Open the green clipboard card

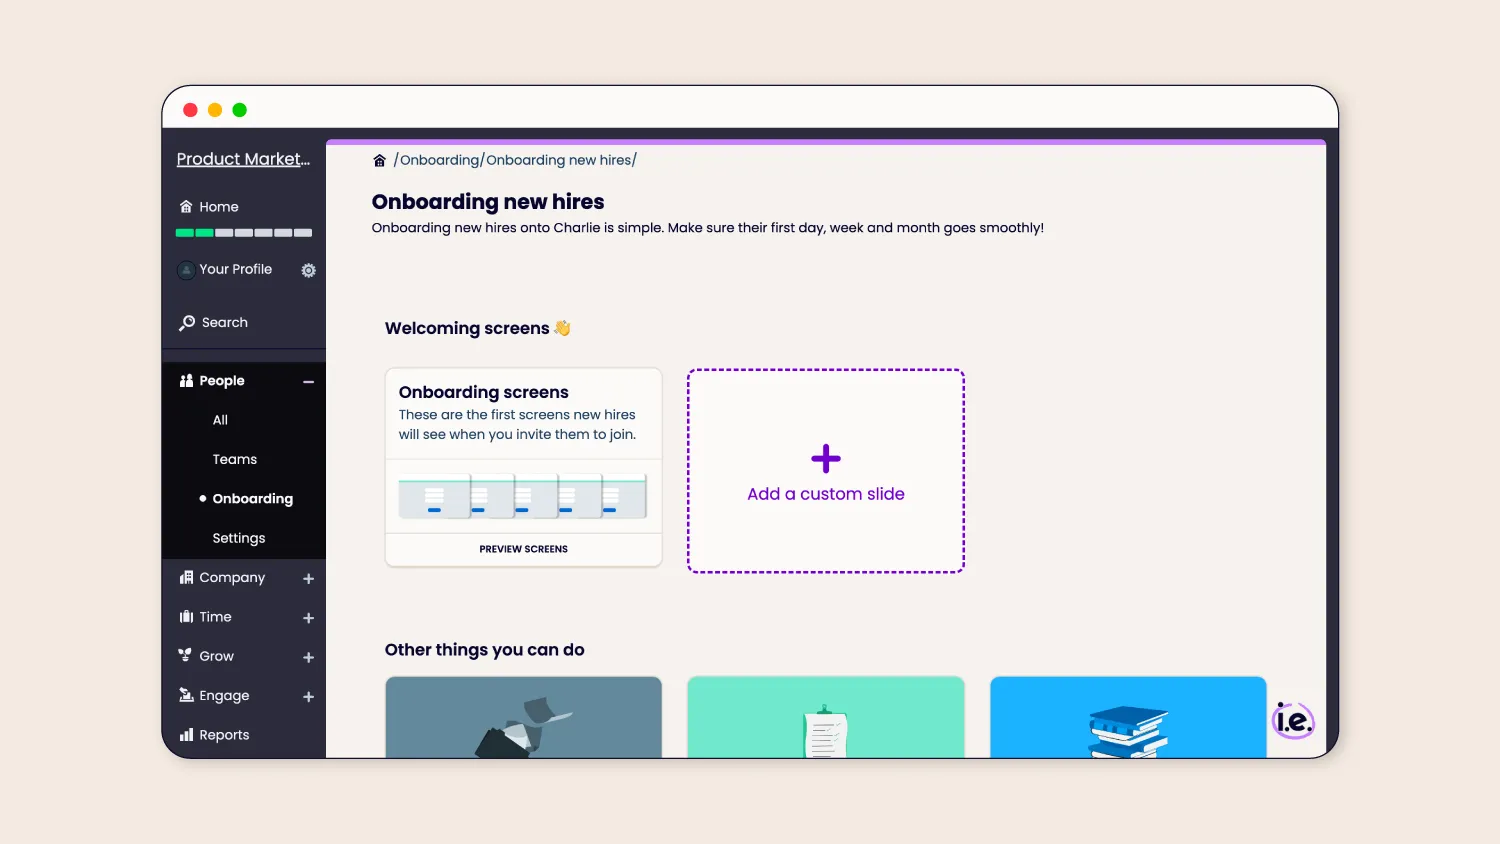point(826,717)
